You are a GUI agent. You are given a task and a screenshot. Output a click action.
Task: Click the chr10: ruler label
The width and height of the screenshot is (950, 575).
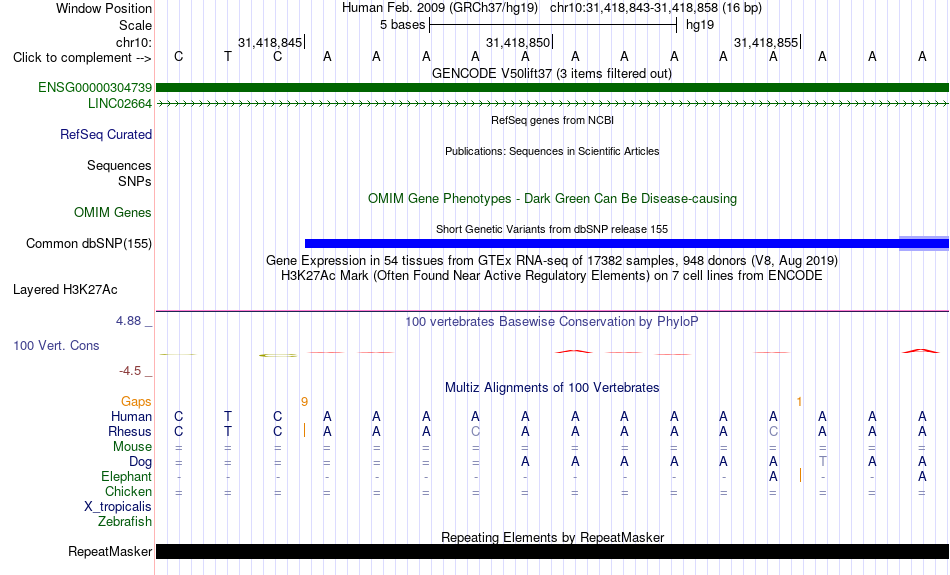[134, 42]
